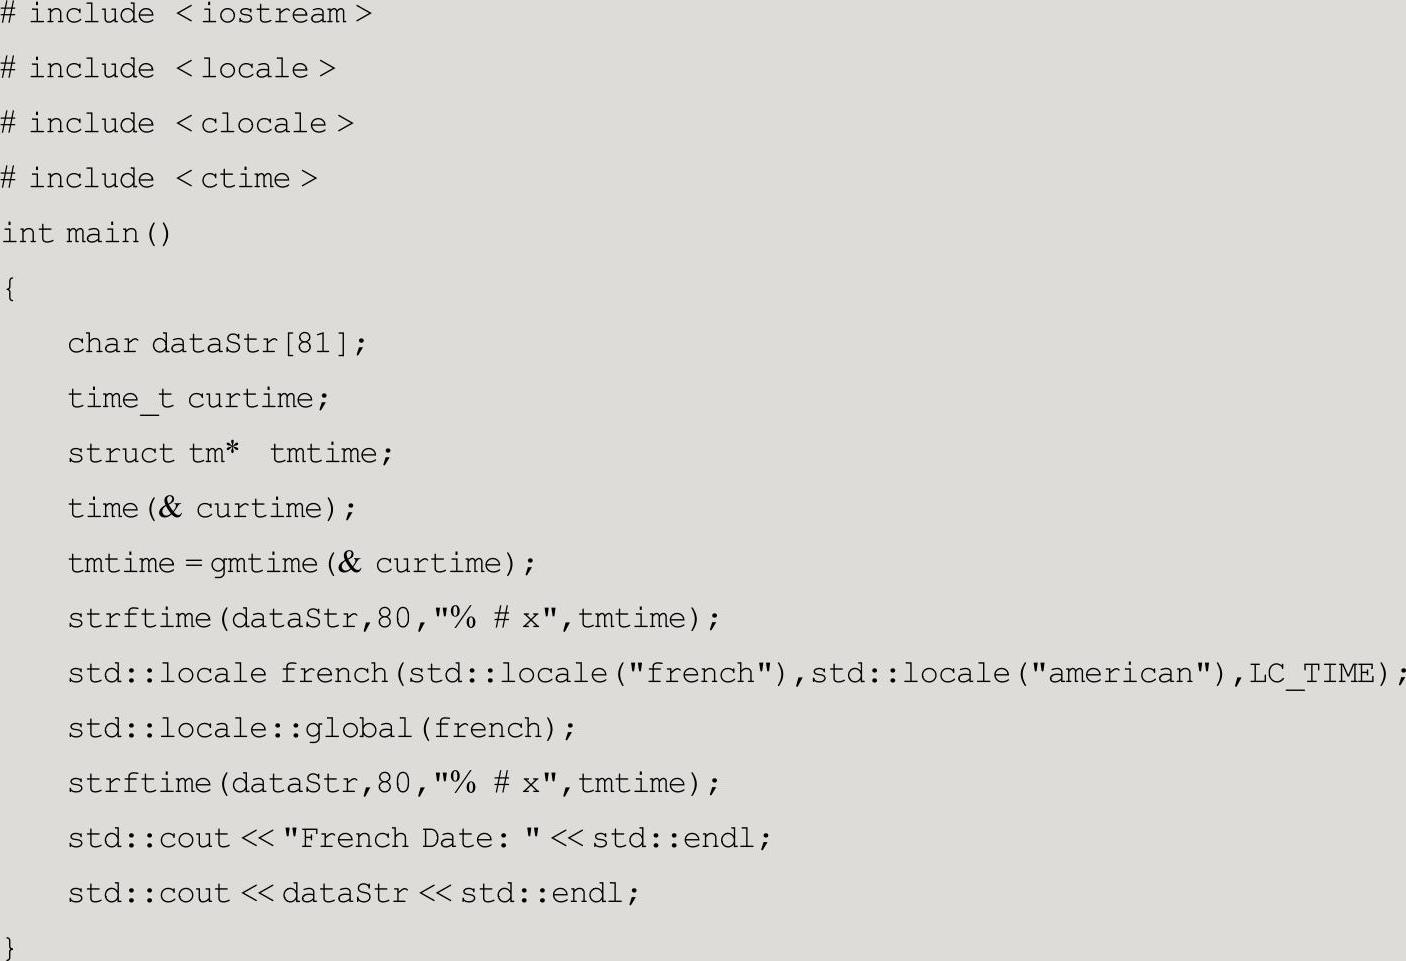The width and height of the screenshot is (1406, 961).
Task: Click the closing curly brace
Action: [x=9, y=946]
